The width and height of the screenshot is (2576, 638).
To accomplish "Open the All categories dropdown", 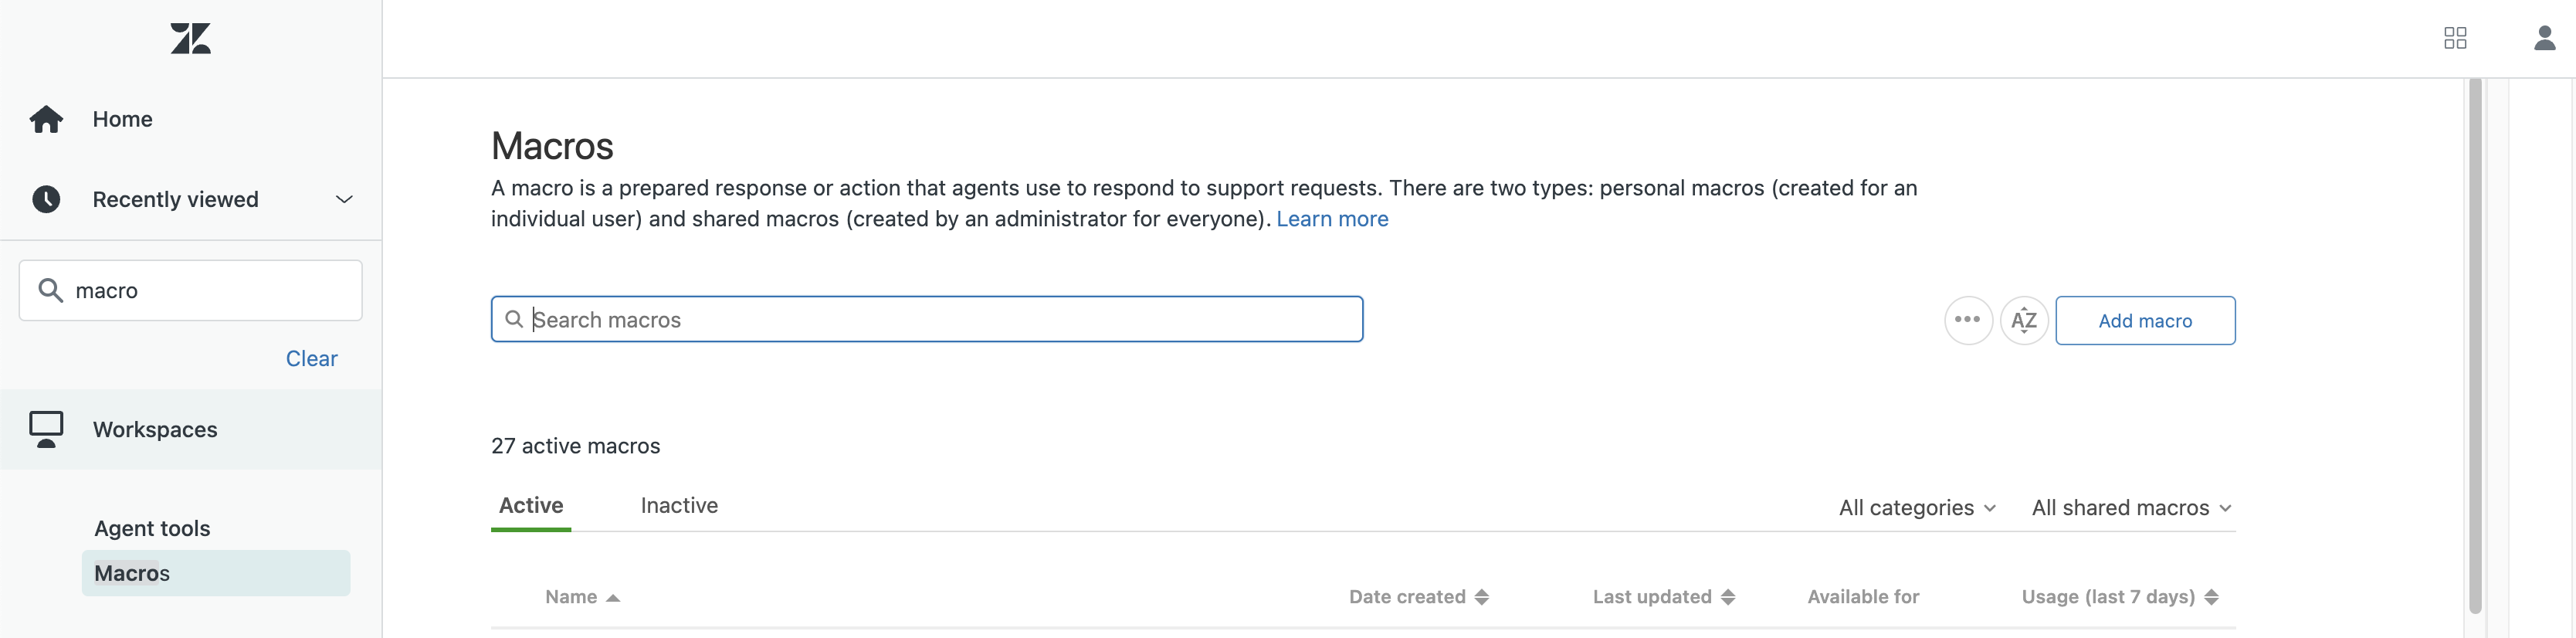I will tap(1915, 507).
